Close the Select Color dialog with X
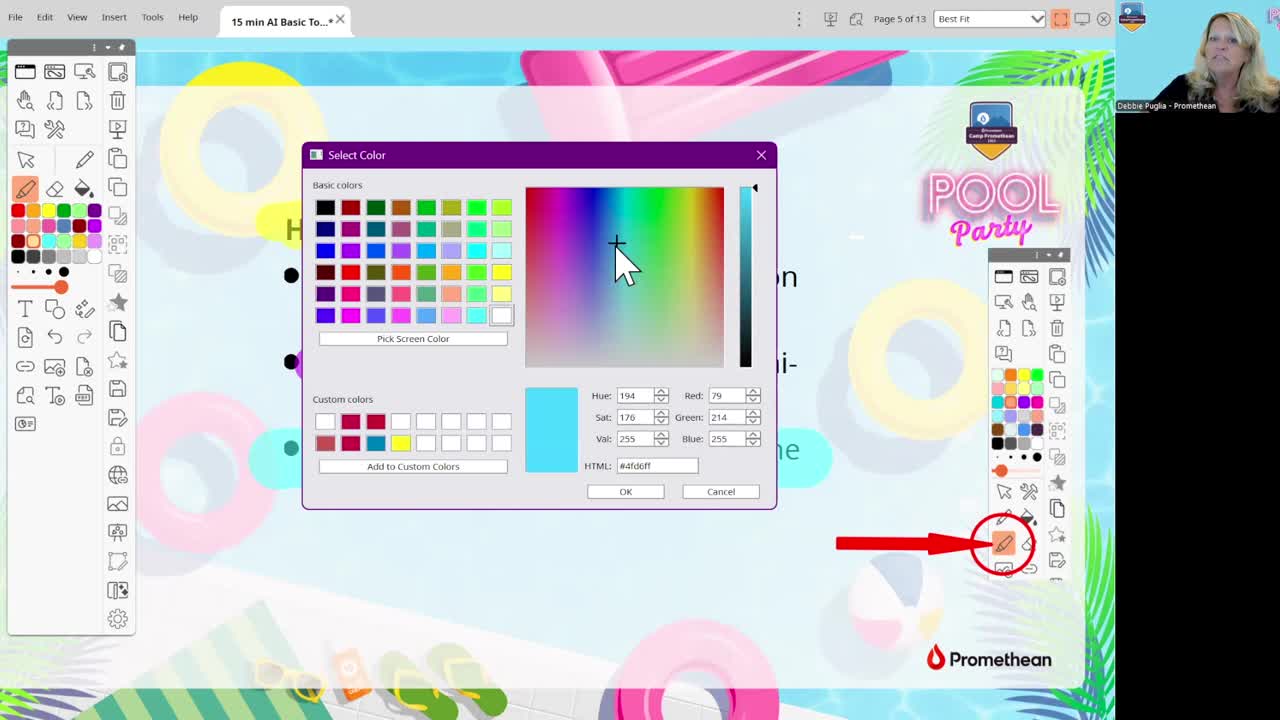1280x720 pixels. pyautogui.click(x=761, y=155)
